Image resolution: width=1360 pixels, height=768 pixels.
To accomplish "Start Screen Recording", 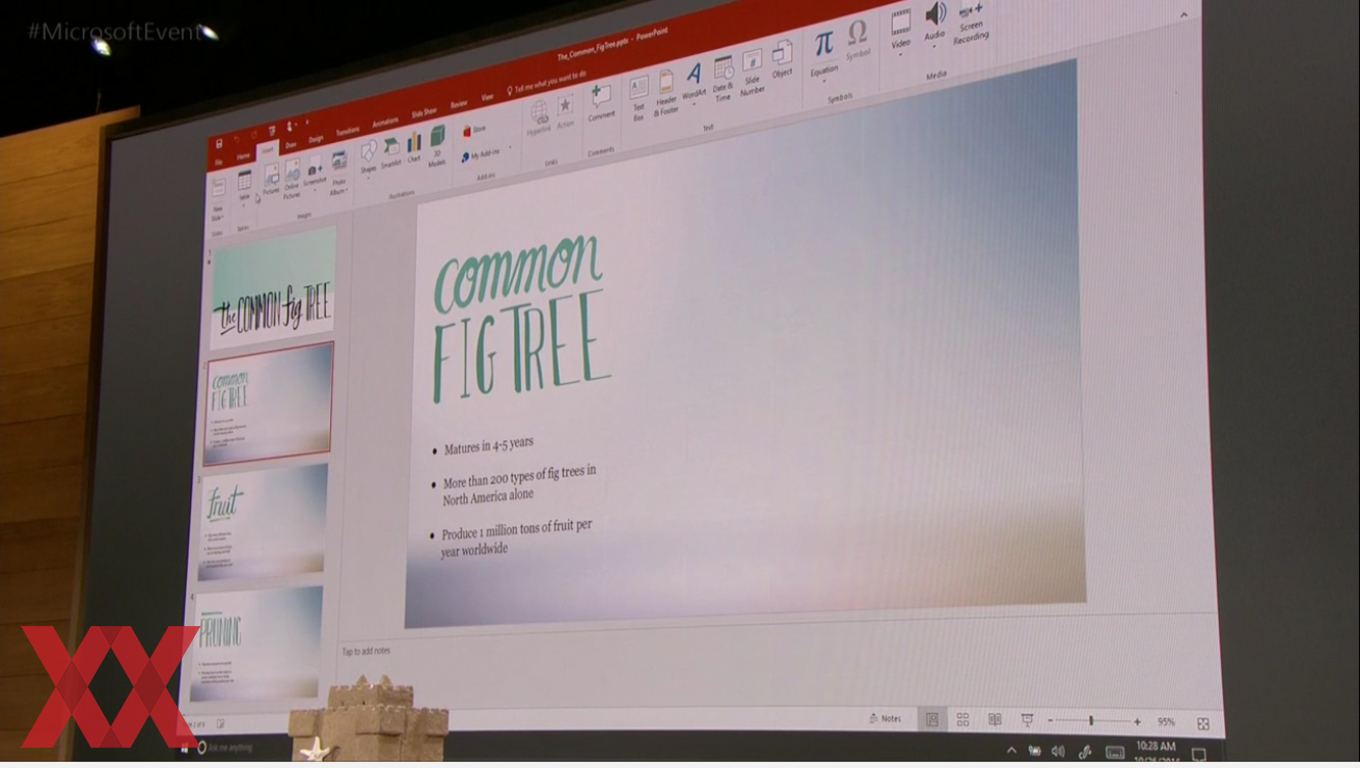I will click(x=970, y=23).
